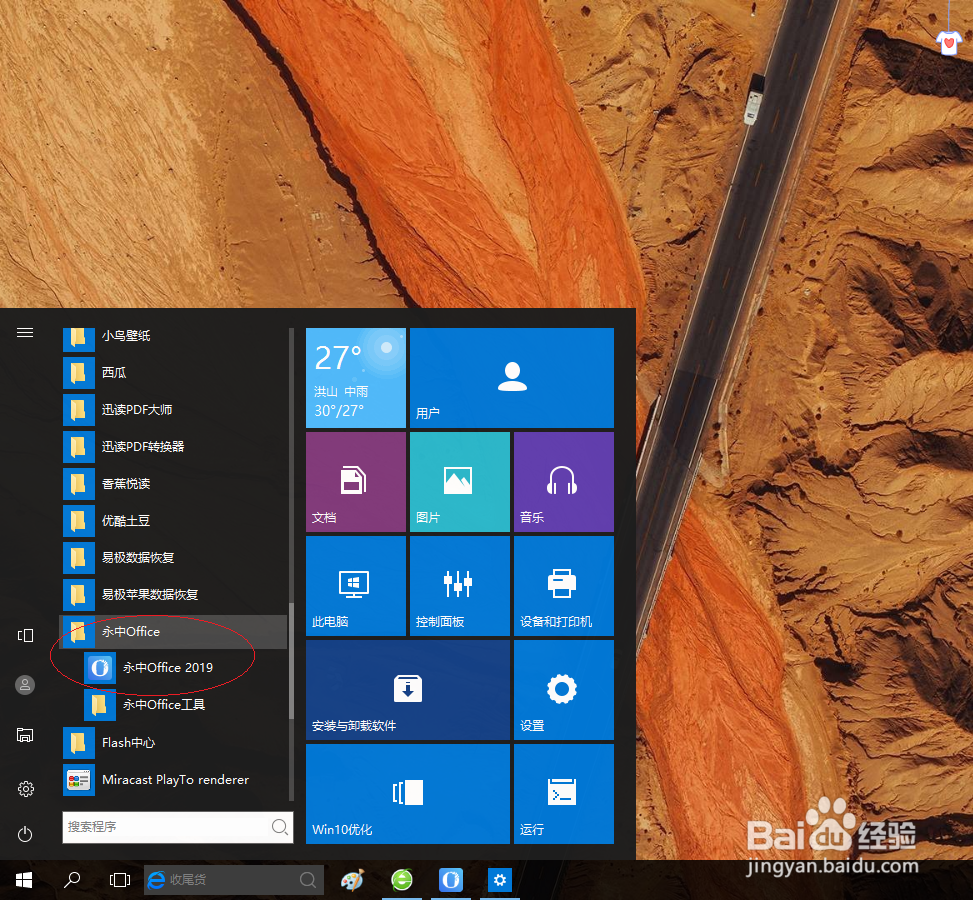Click the sidebar panel toggle icon
The width and height of the screenshot is (973, 900).
click(x=25, y=635)
